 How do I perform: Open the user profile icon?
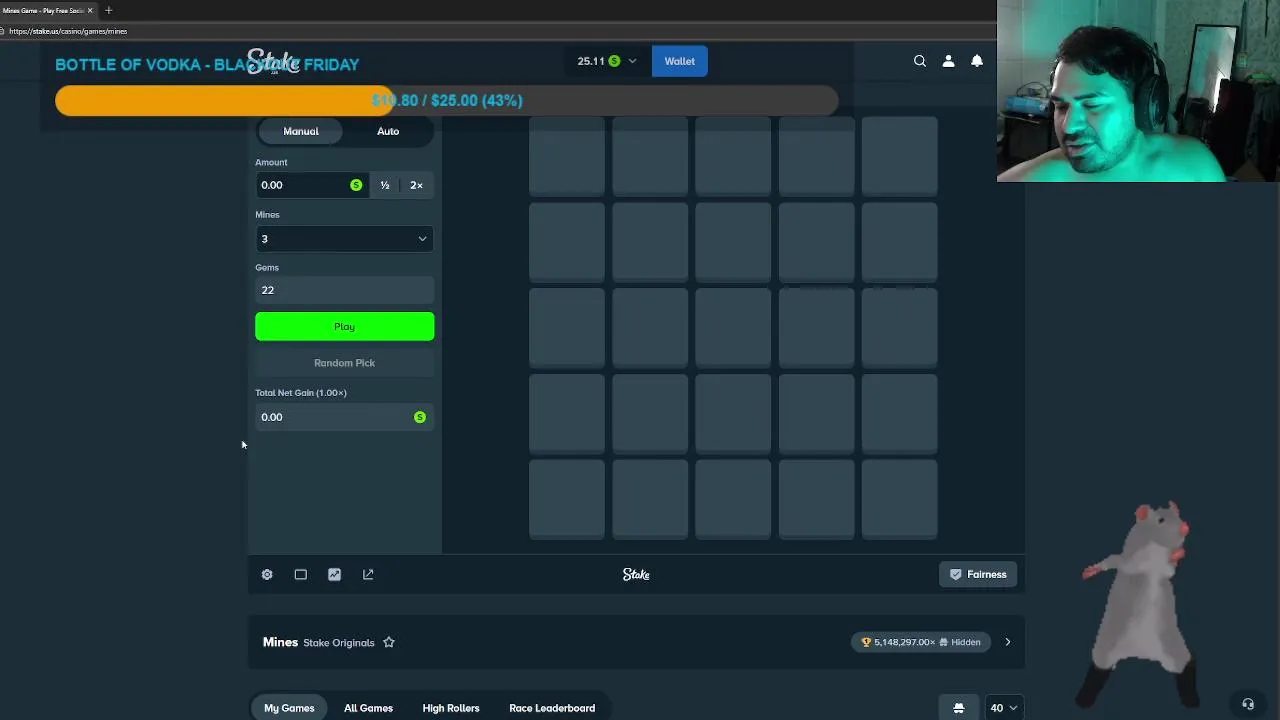pos(948,61)
